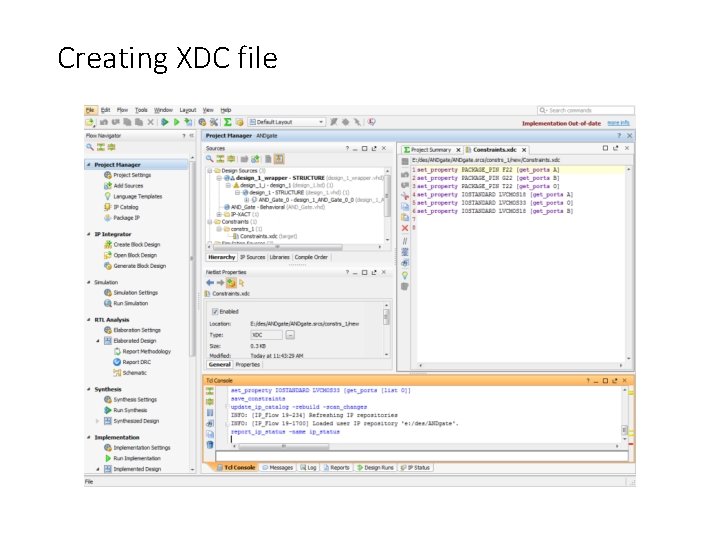
Task: Open Language Templates
Action: click(x=138, y=196)
